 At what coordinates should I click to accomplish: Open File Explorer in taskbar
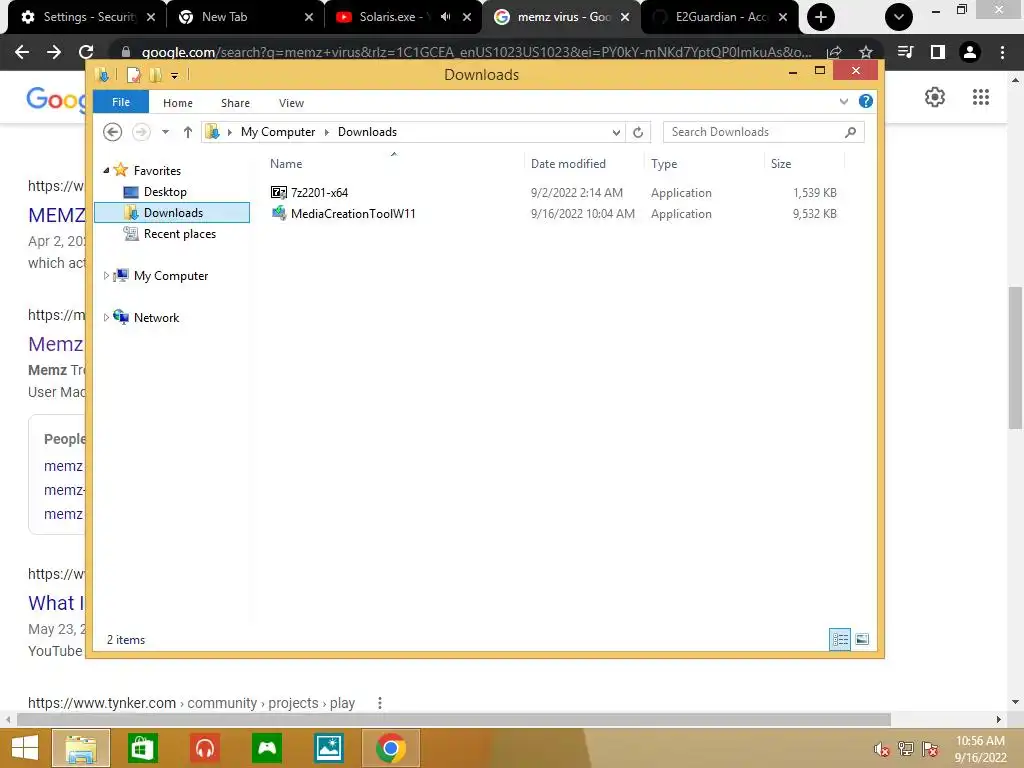click(81, 748)
